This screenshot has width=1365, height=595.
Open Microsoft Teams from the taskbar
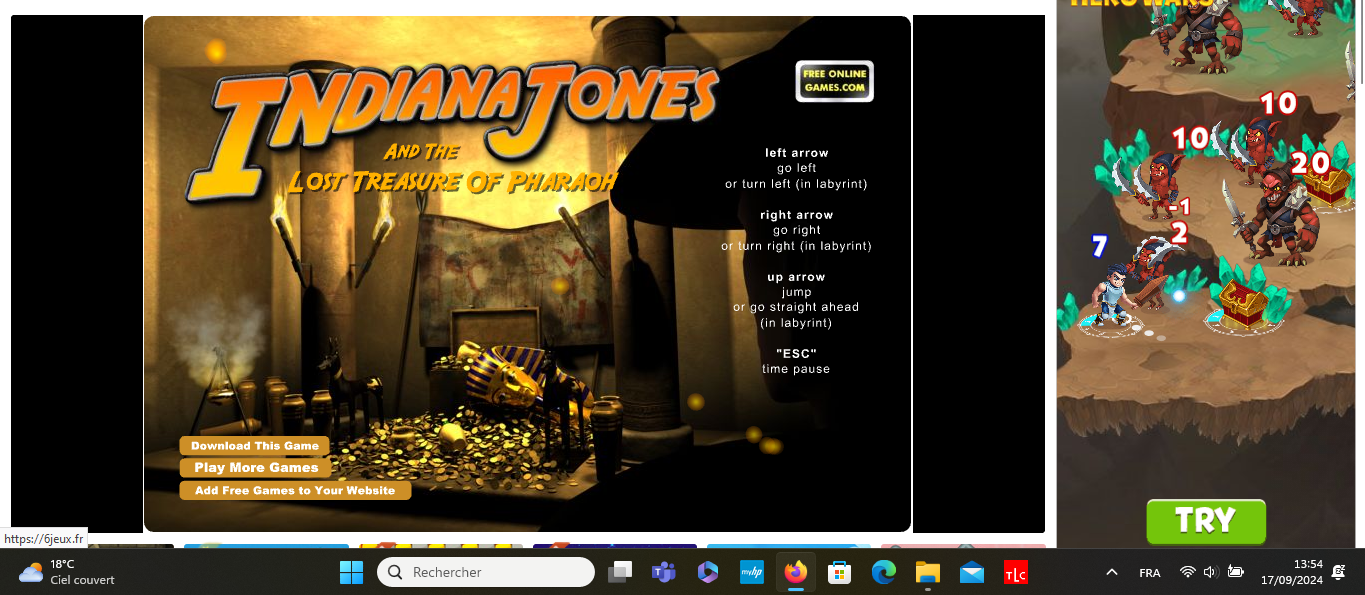[664, 572]
